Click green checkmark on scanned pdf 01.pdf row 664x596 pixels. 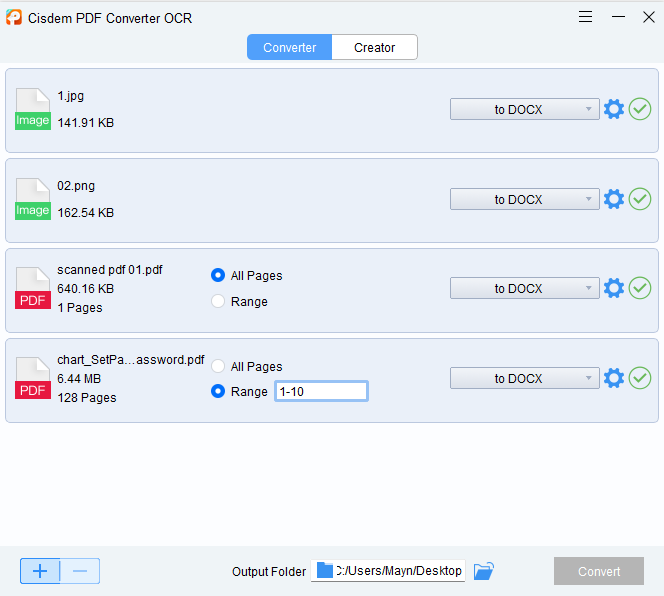[x=640, y=288]
